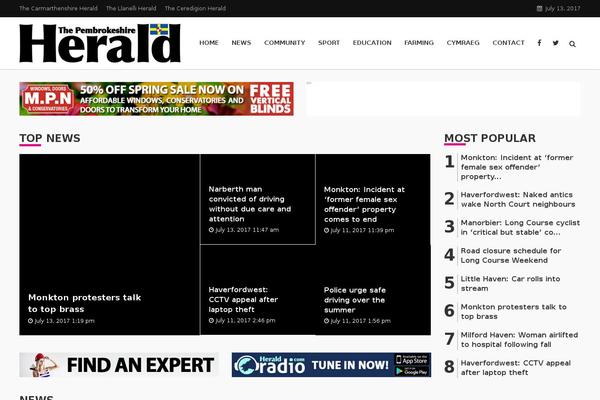Click the App Store badge in radio banner

click(x=412, y=359)
